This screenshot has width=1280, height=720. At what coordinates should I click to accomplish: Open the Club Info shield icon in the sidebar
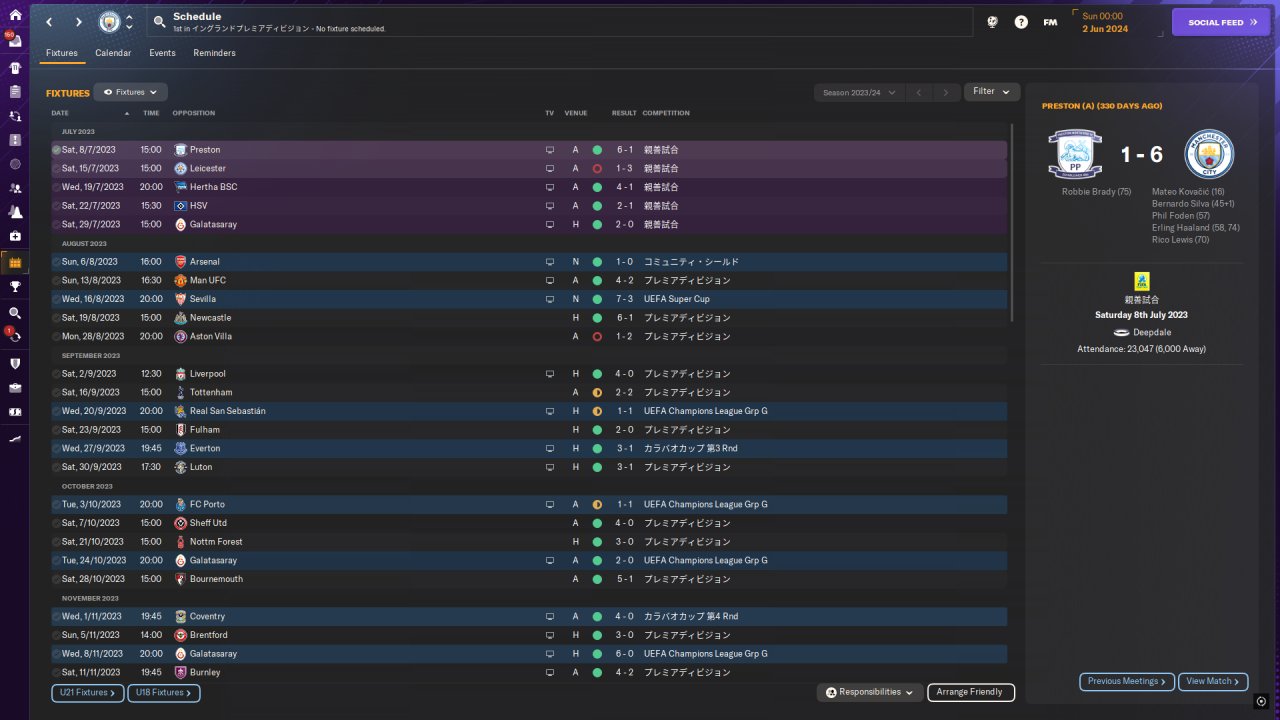tap(15, 364)
